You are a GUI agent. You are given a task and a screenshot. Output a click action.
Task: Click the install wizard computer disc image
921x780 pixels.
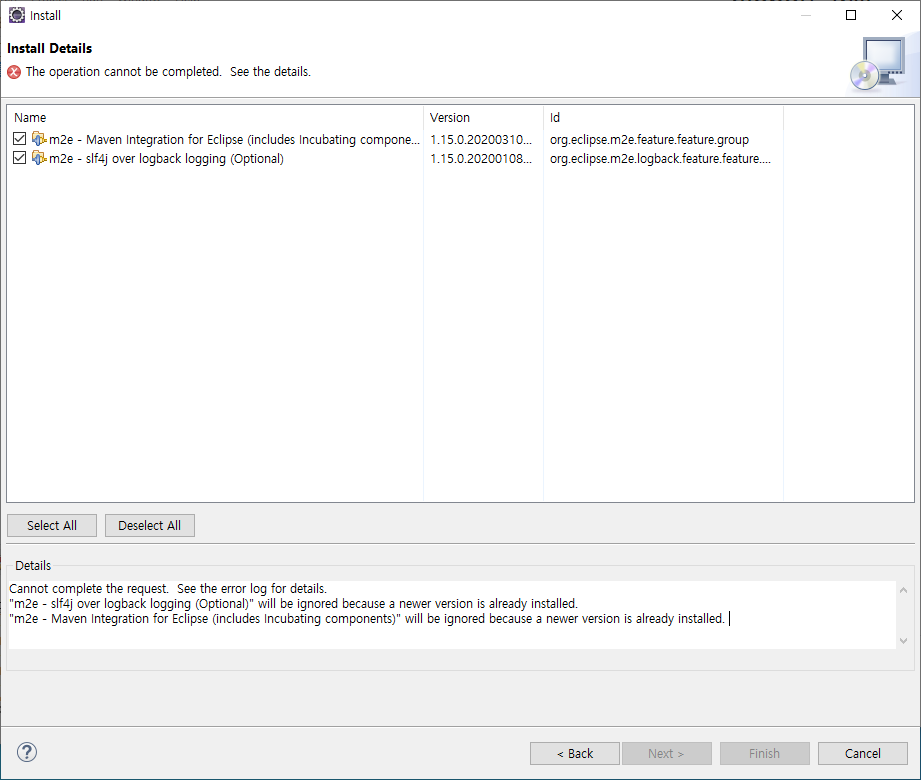[878, 65]
